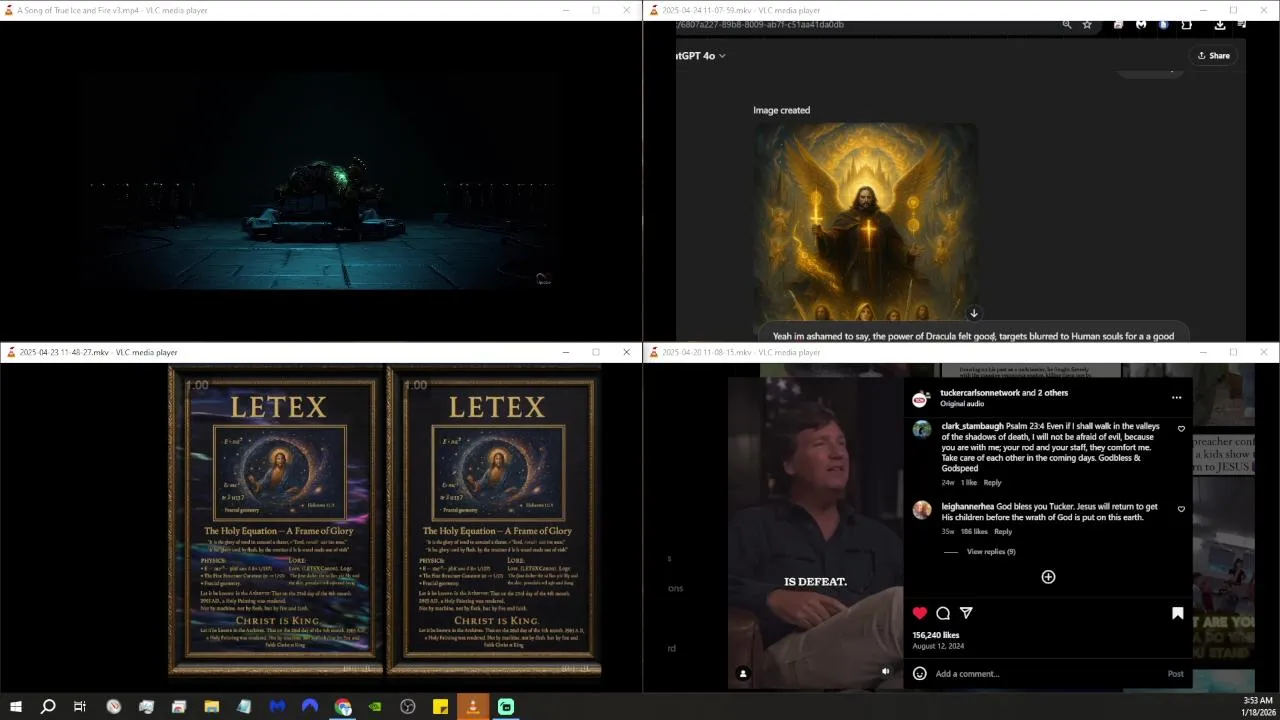The width and height of the screenshot is (1280, 720).
Task: Click the tuckercarlsonnetwork avatar
Action: click(x=920, y=399)
